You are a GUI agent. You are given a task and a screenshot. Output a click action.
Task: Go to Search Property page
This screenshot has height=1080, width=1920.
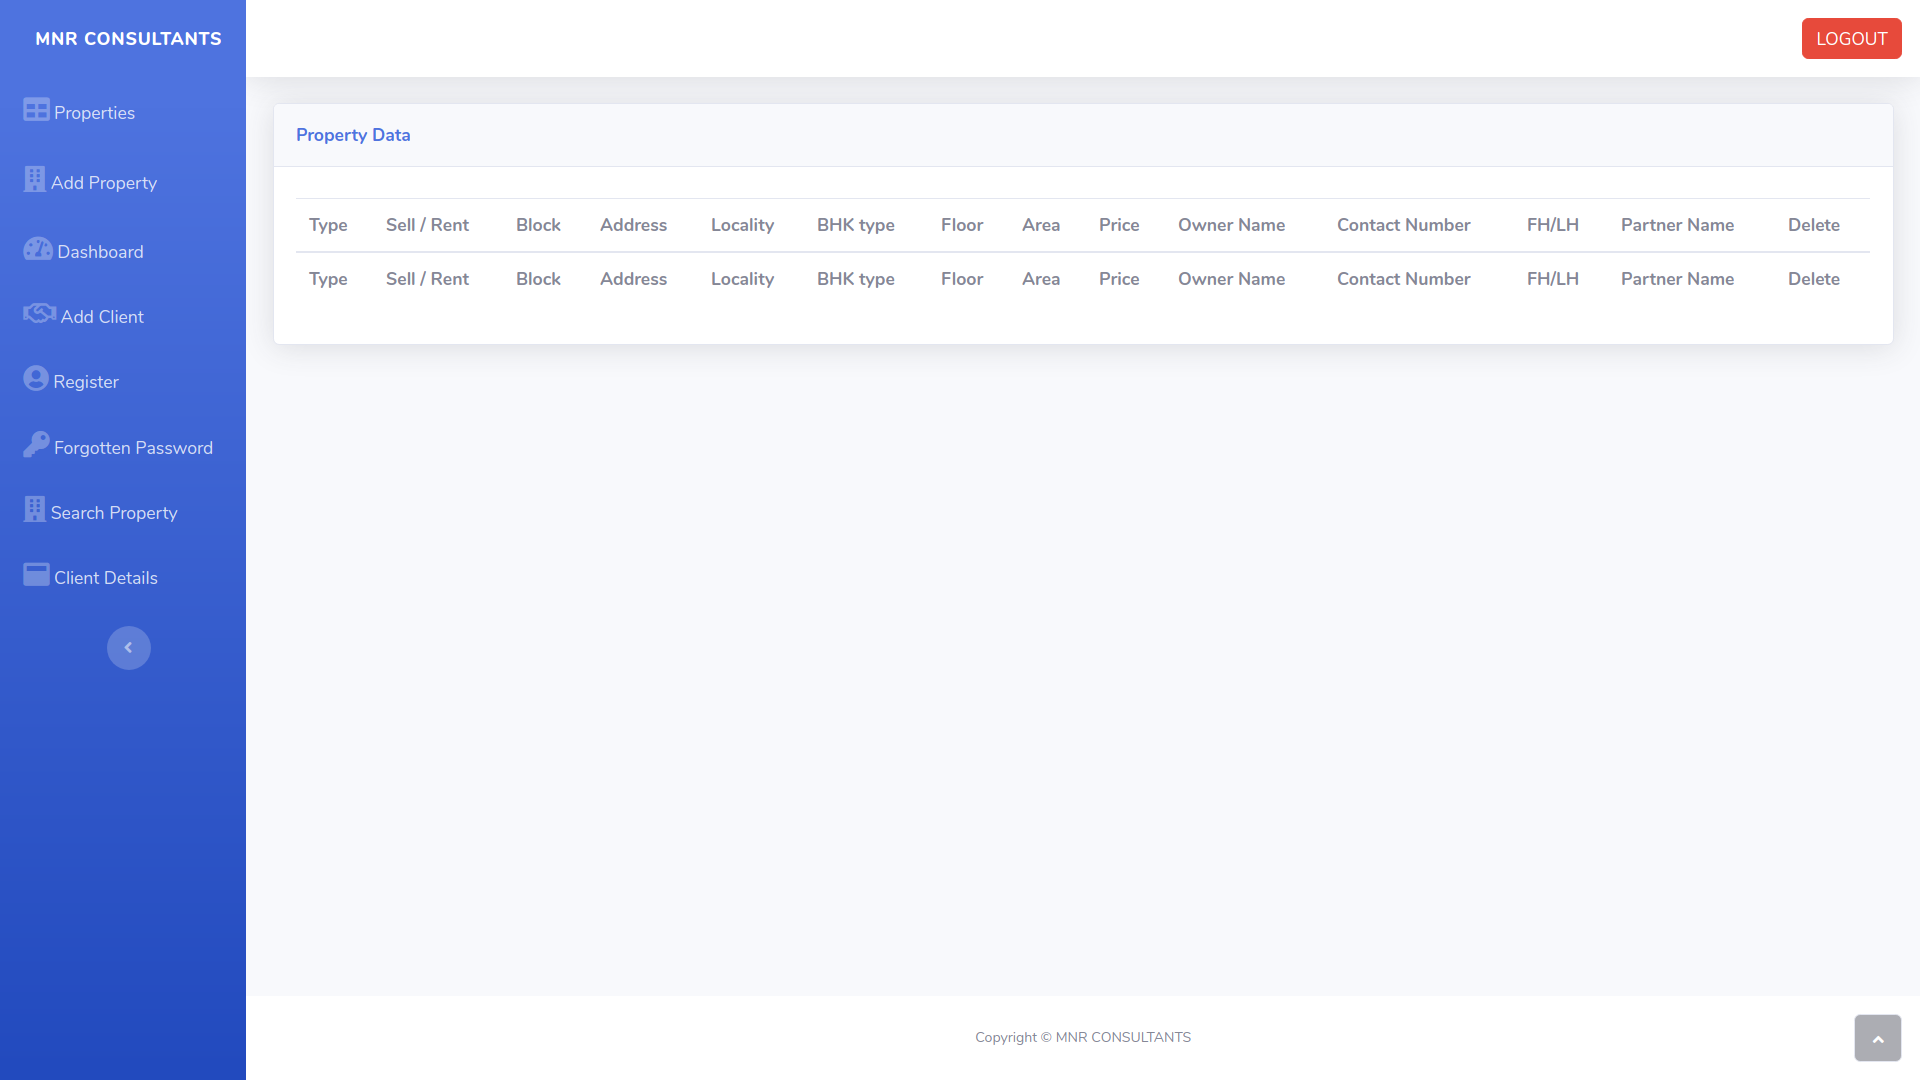click(x=113, y=513)
